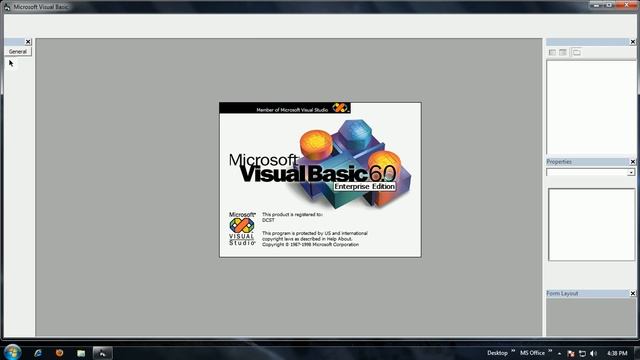Click the View Object icon in Project Explorer
Image resolution: width=640 pixels, height=360 pixels.
click(563, 52)
